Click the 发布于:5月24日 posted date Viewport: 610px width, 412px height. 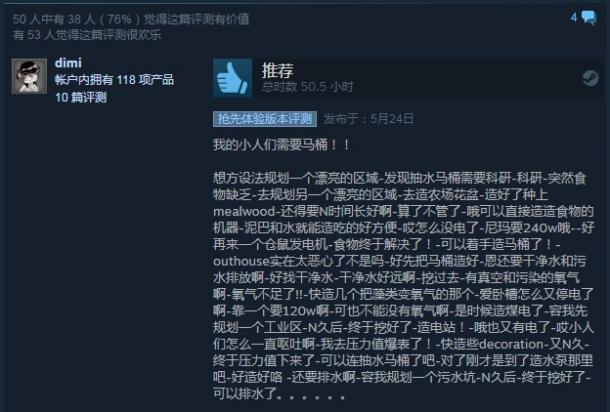[x=368, y=119]
